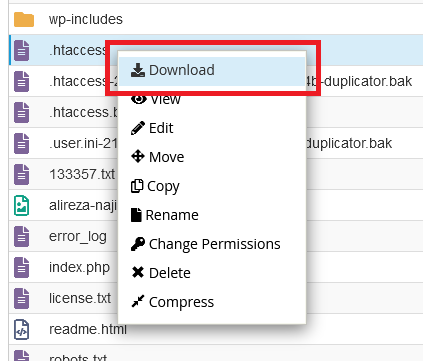
Task: Choose Delete from the context menu
Action: pos(212,273)
